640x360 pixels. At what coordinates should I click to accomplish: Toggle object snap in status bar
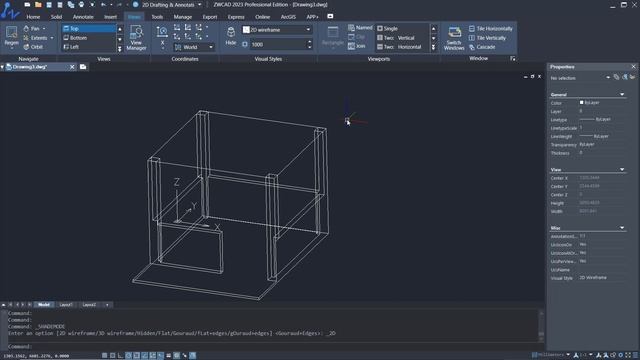136,356
